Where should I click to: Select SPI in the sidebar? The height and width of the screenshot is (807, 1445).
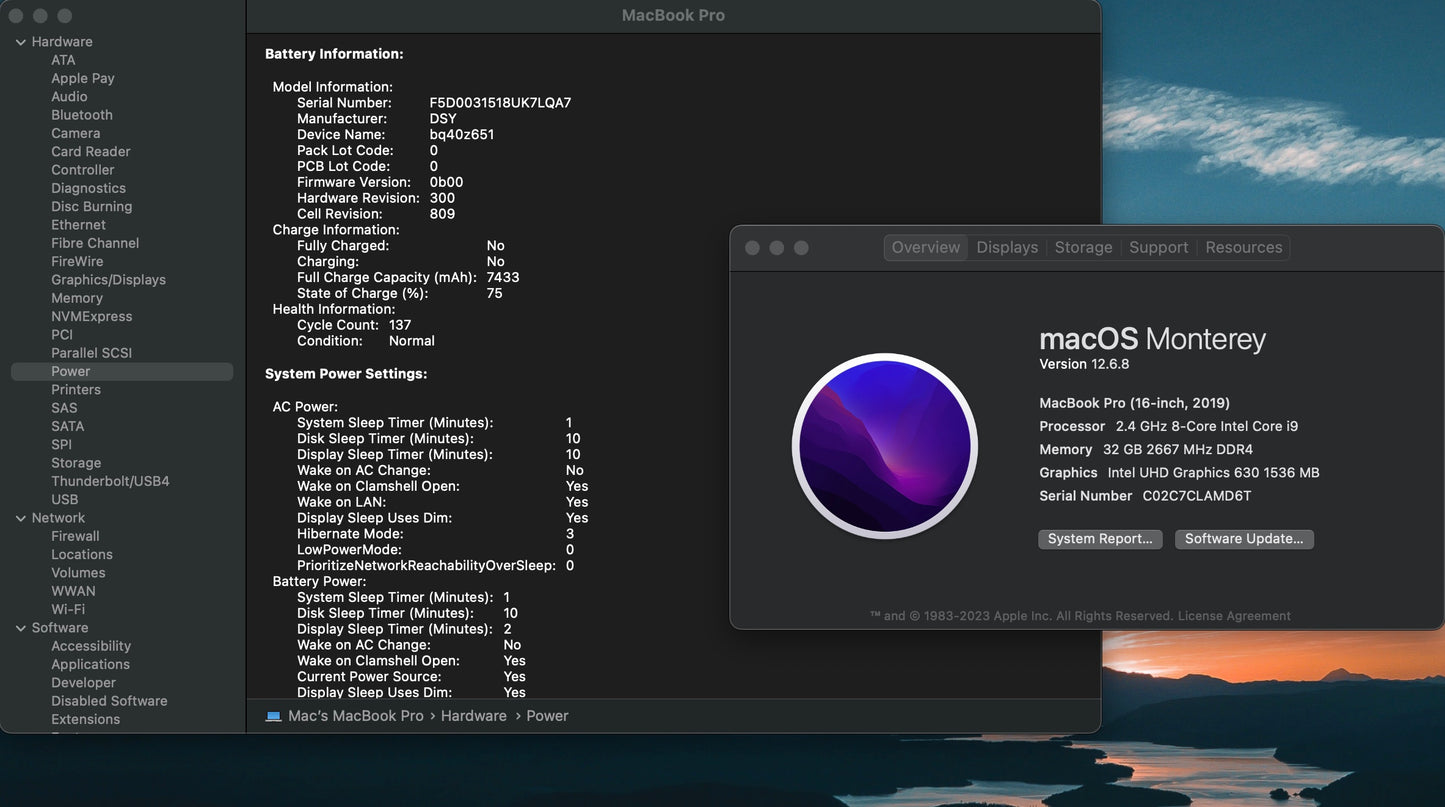coord(62,445)
